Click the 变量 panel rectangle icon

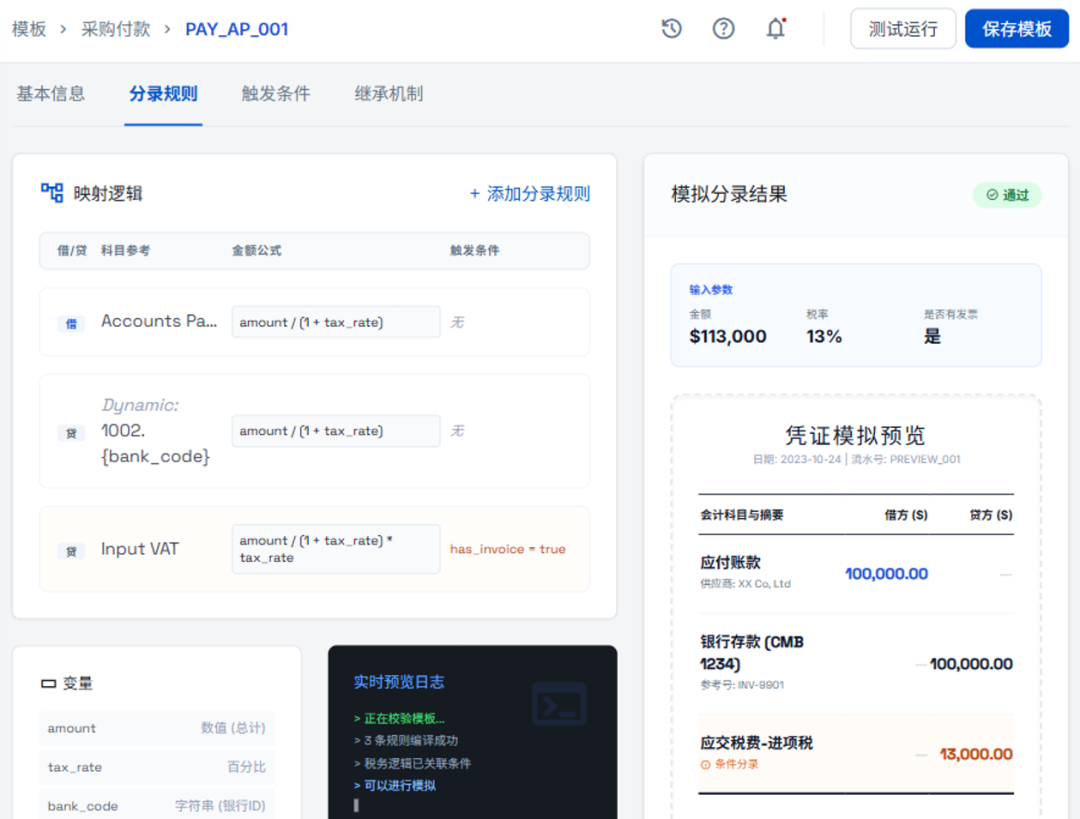(x=48, y=683)
